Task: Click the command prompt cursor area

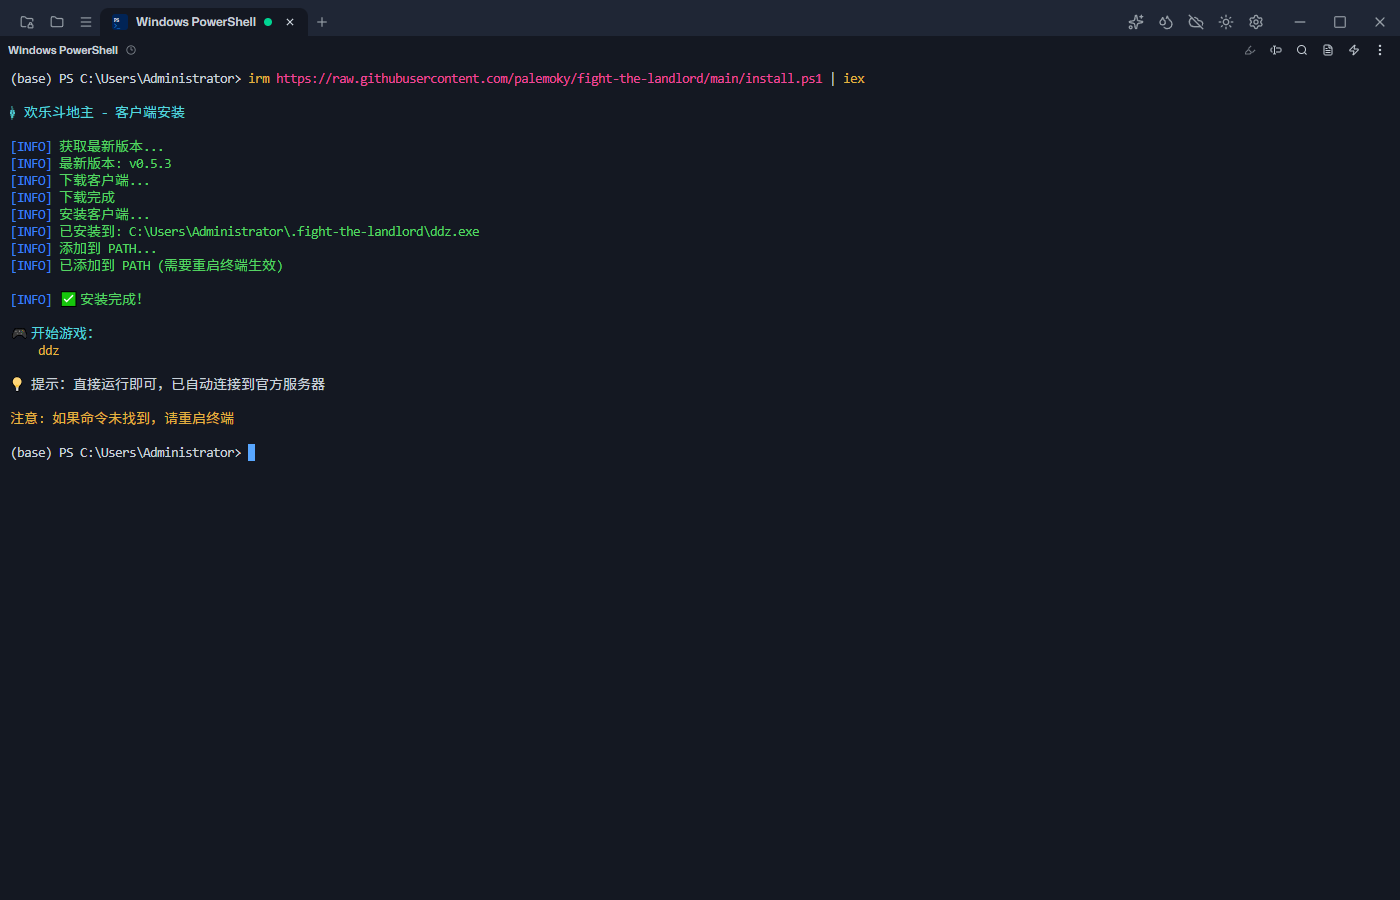Action: point(251,453)
